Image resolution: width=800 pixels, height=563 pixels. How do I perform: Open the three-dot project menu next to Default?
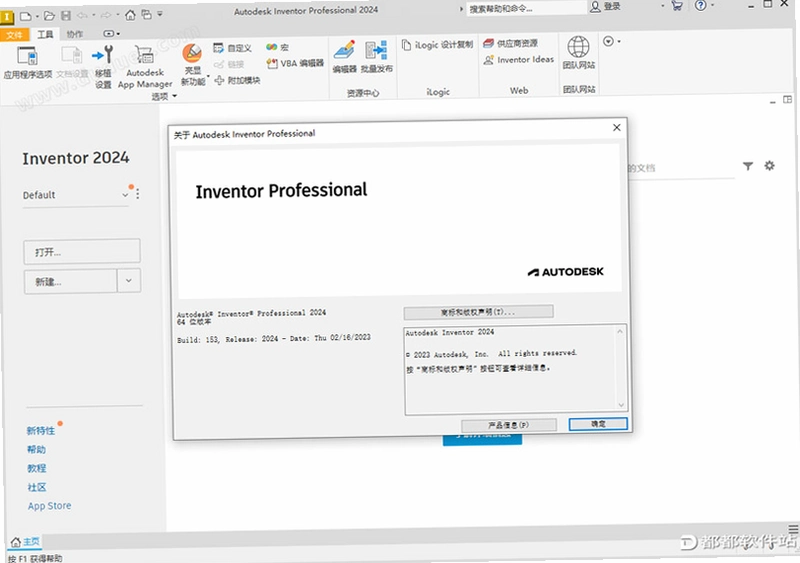click(x=138, y=193)
